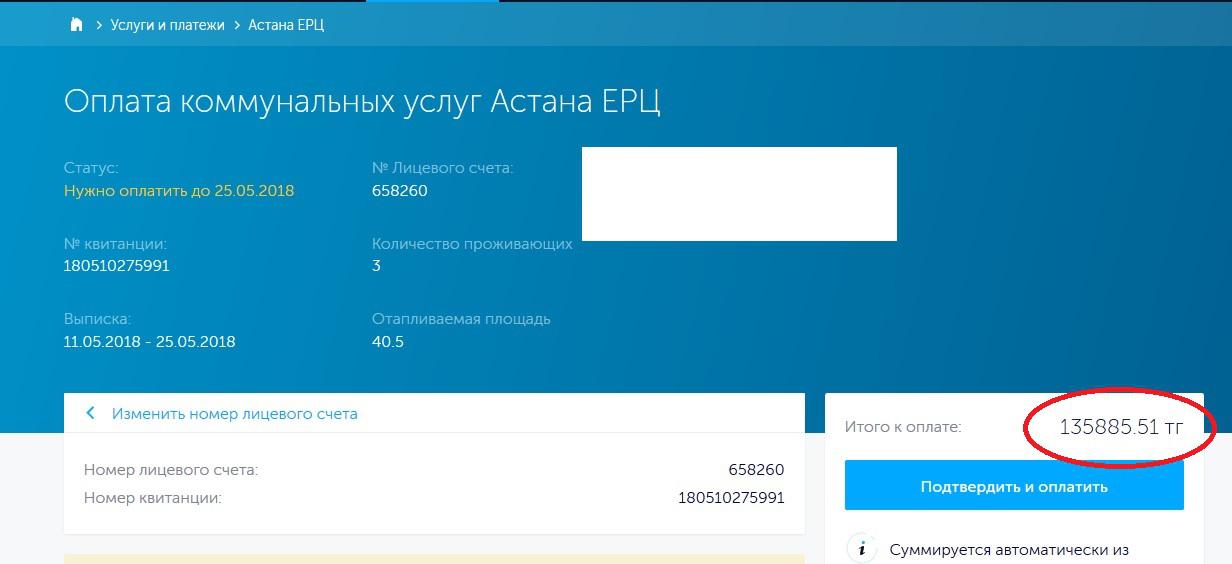Viewport: 1232px width, 564px height.
Task: Open the Астана ЕРЦ breadcrumb
Action: point(286,25)
